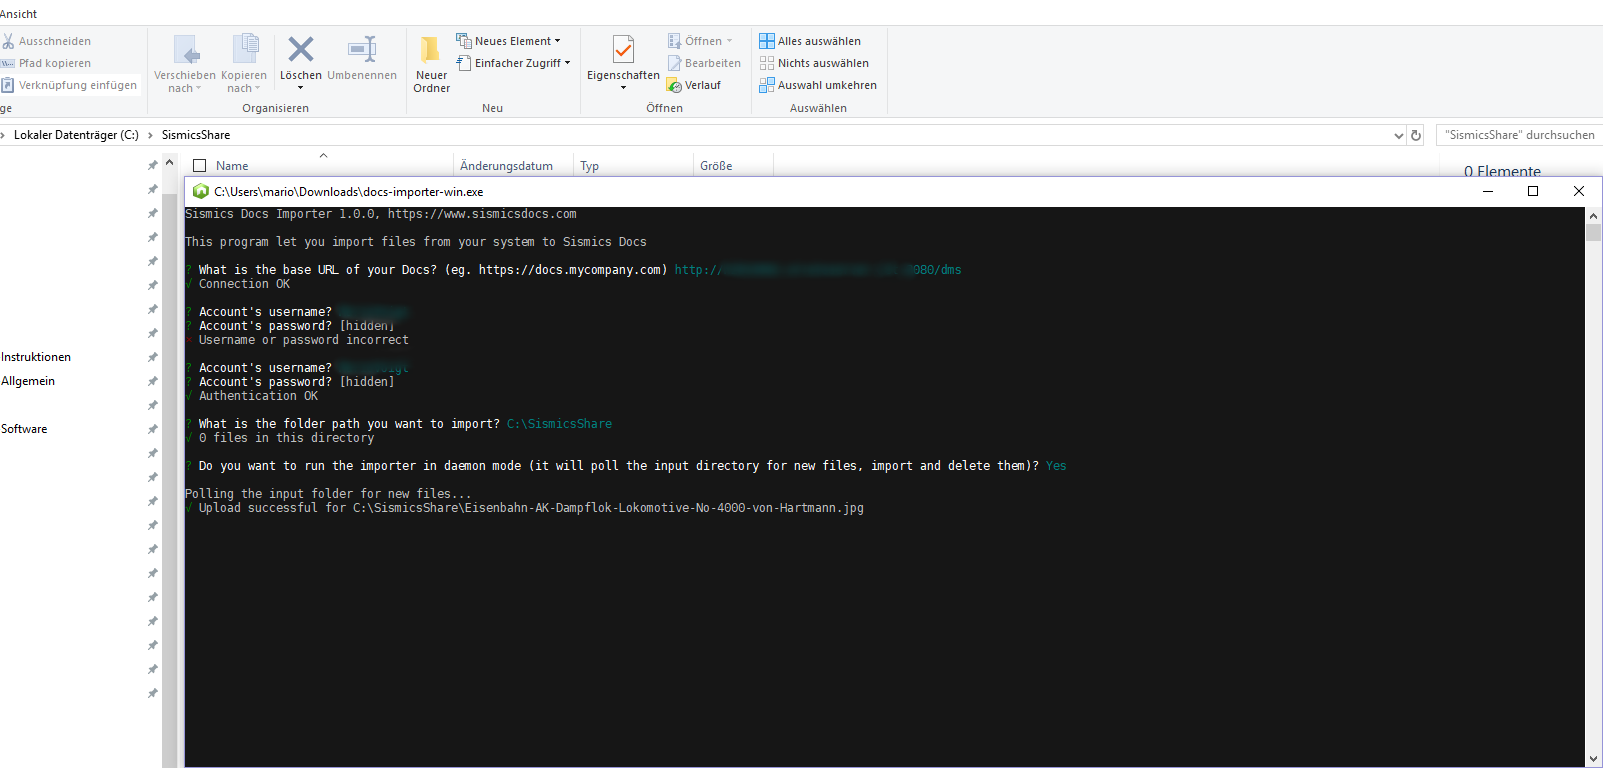The height and width of the screenshot is (768, 1603).
Task: Expand the Eigenschaften dropdown arrow
Action: [623, 88]
